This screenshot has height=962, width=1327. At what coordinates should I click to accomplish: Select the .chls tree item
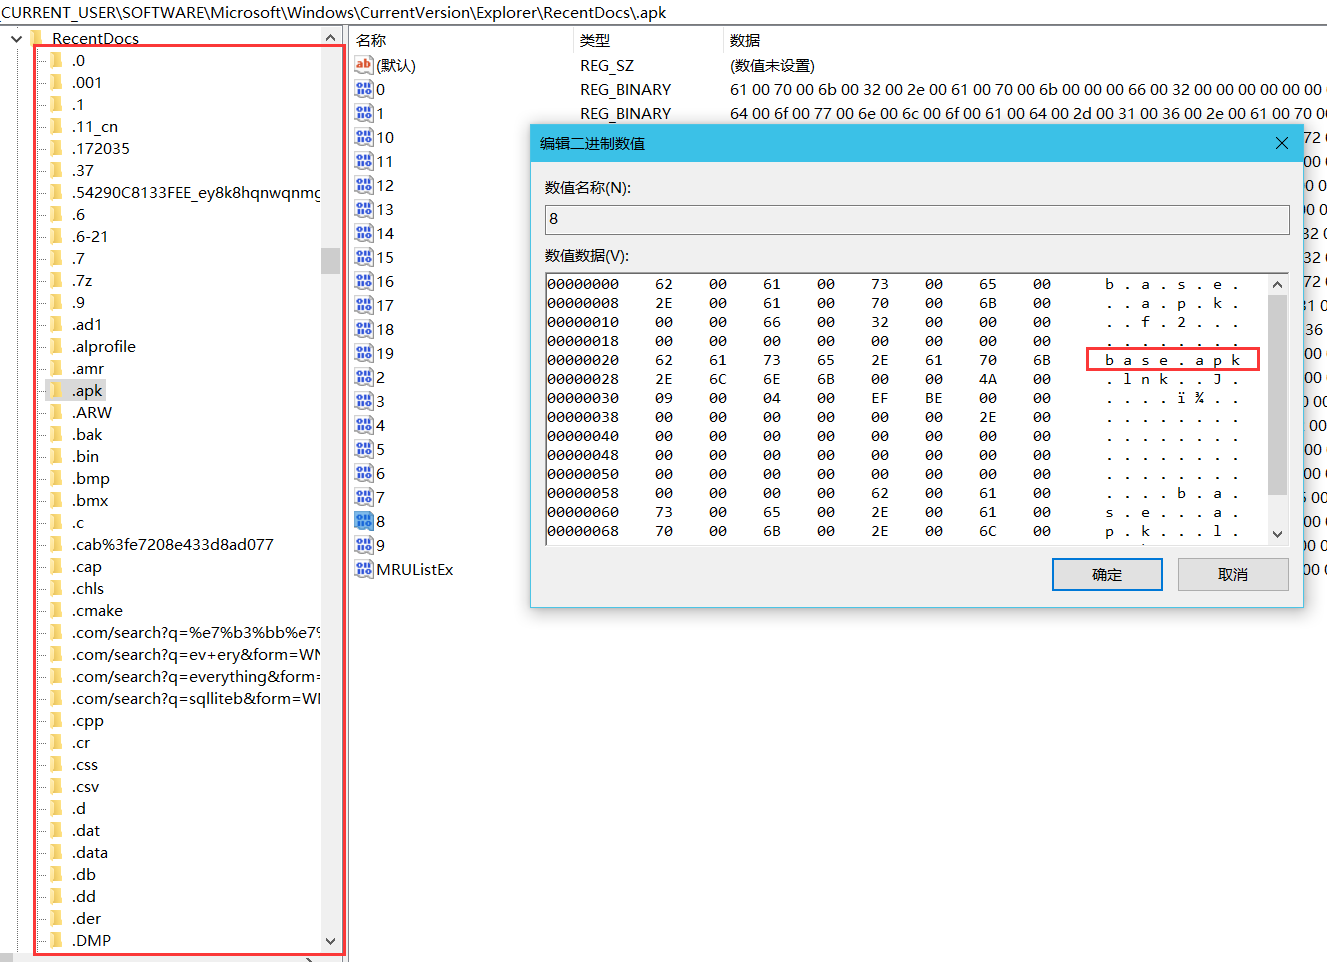point(88,589)
